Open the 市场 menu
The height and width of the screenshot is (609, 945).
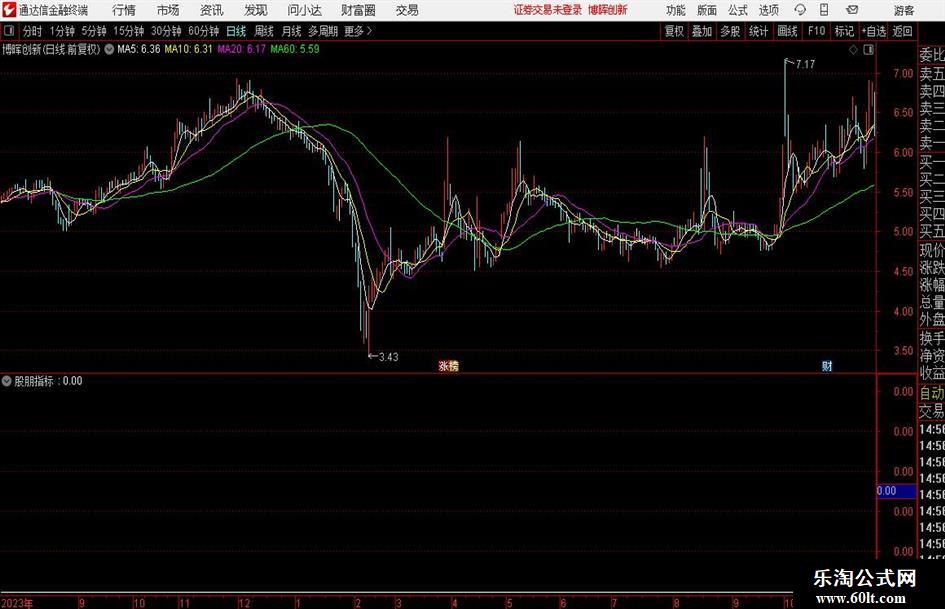point(168,10)
